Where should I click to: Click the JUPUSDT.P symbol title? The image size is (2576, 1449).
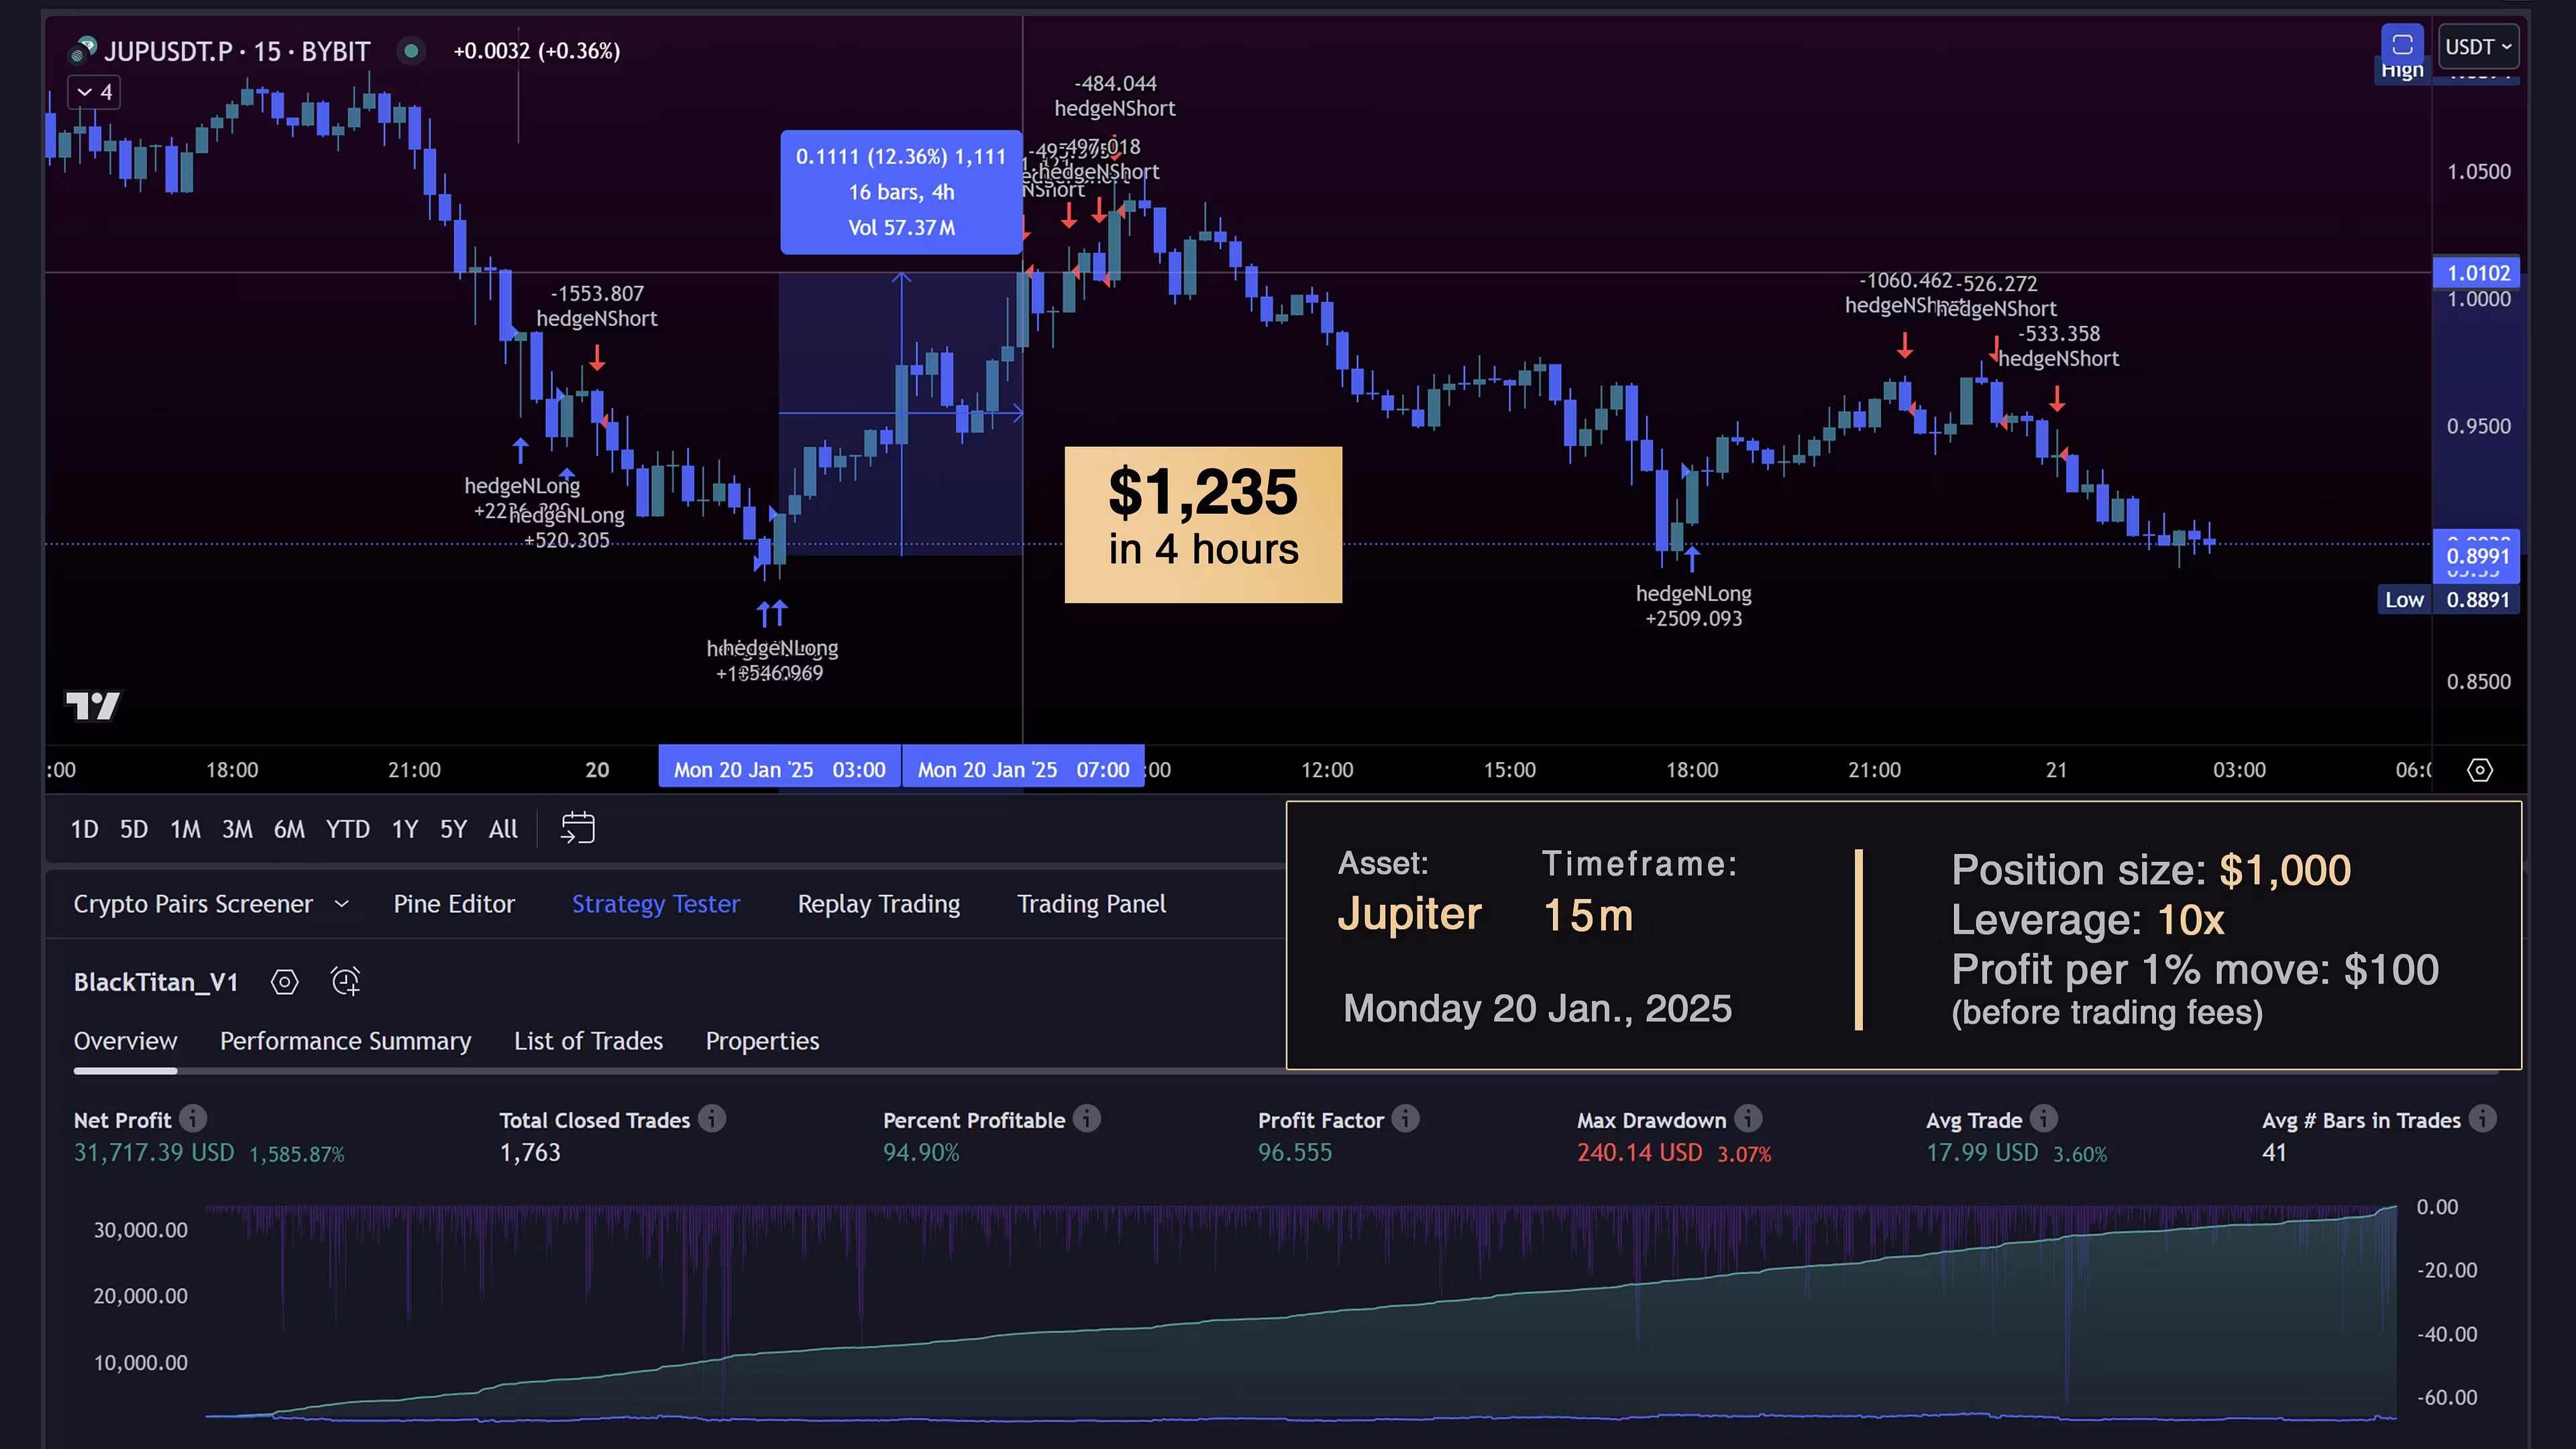(168, 51)
